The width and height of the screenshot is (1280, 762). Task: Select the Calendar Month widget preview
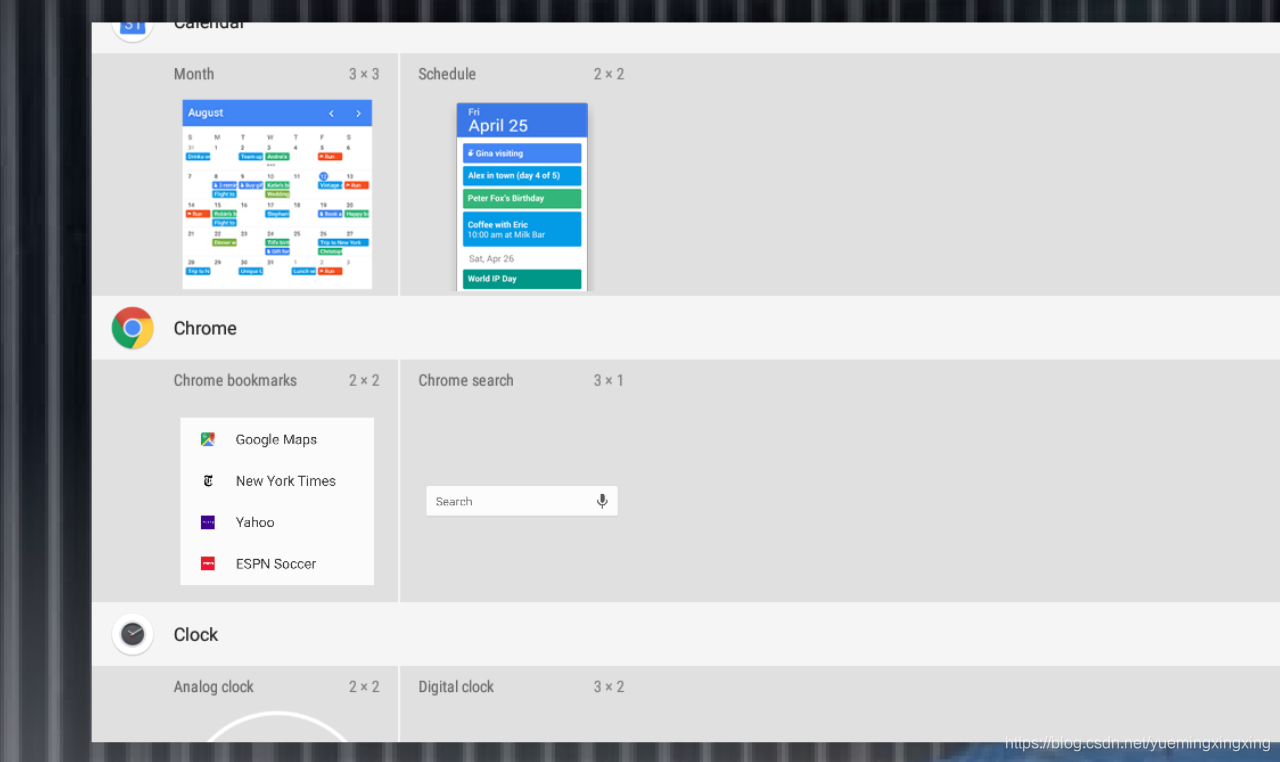(277, 194)
